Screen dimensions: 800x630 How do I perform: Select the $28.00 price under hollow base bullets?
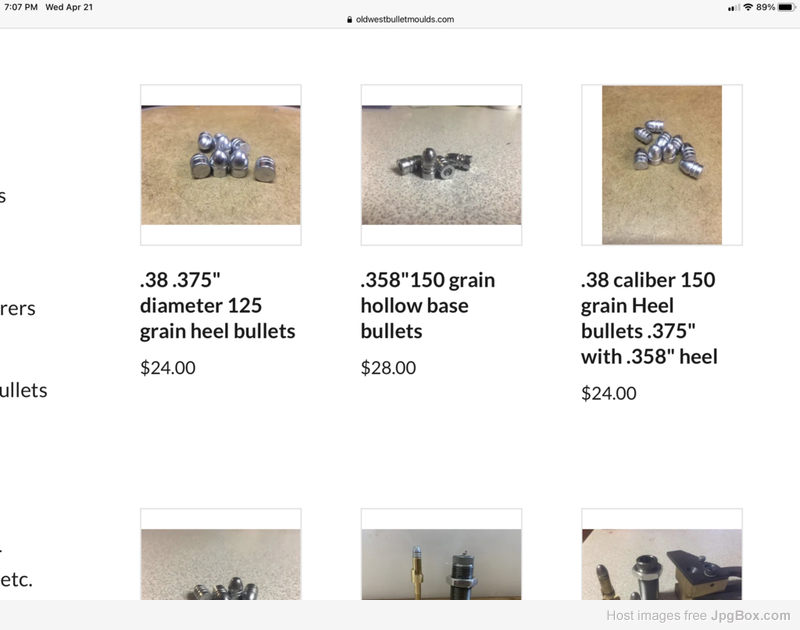(388, 368)
